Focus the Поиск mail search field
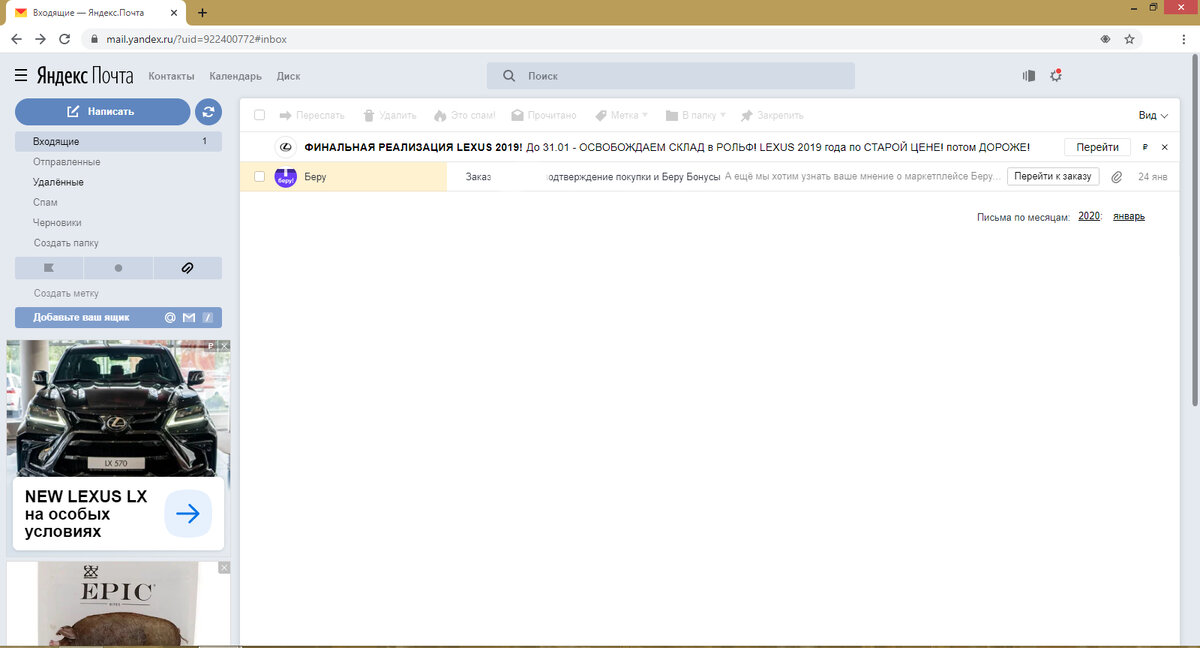This screenshot has width=1200, height=648. tap(671, 76)
